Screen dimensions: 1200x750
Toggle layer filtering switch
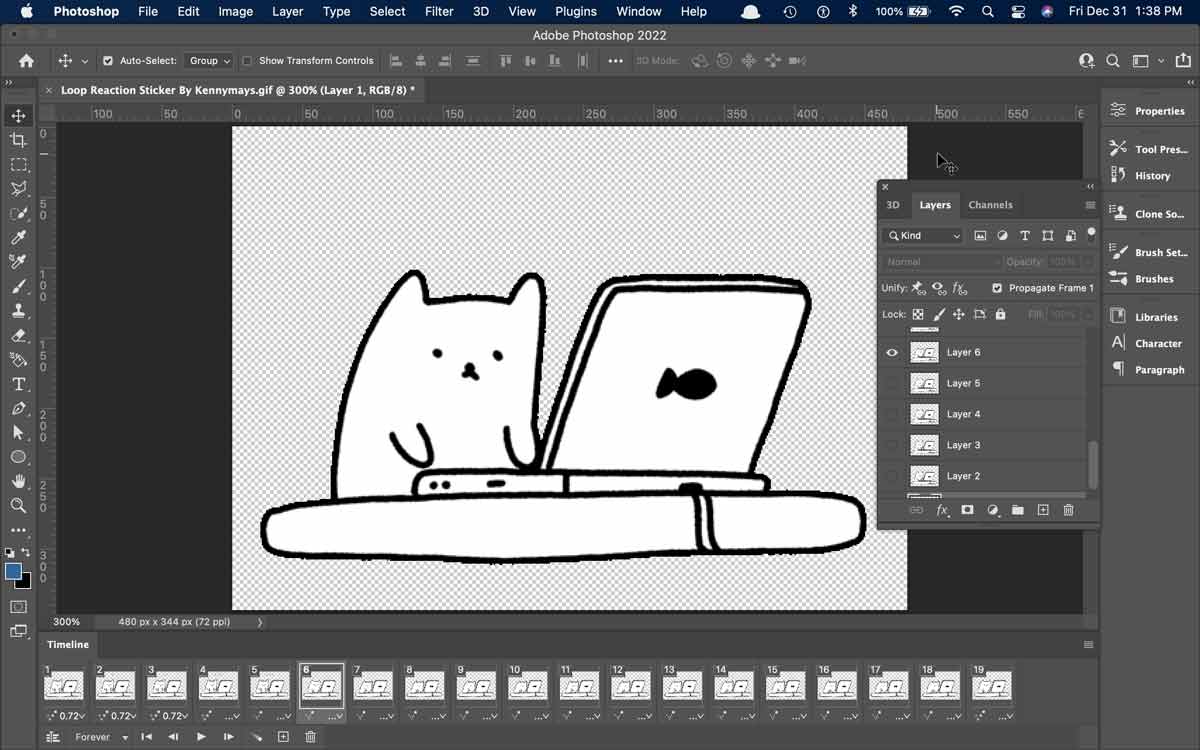[x=1091, y=234]
